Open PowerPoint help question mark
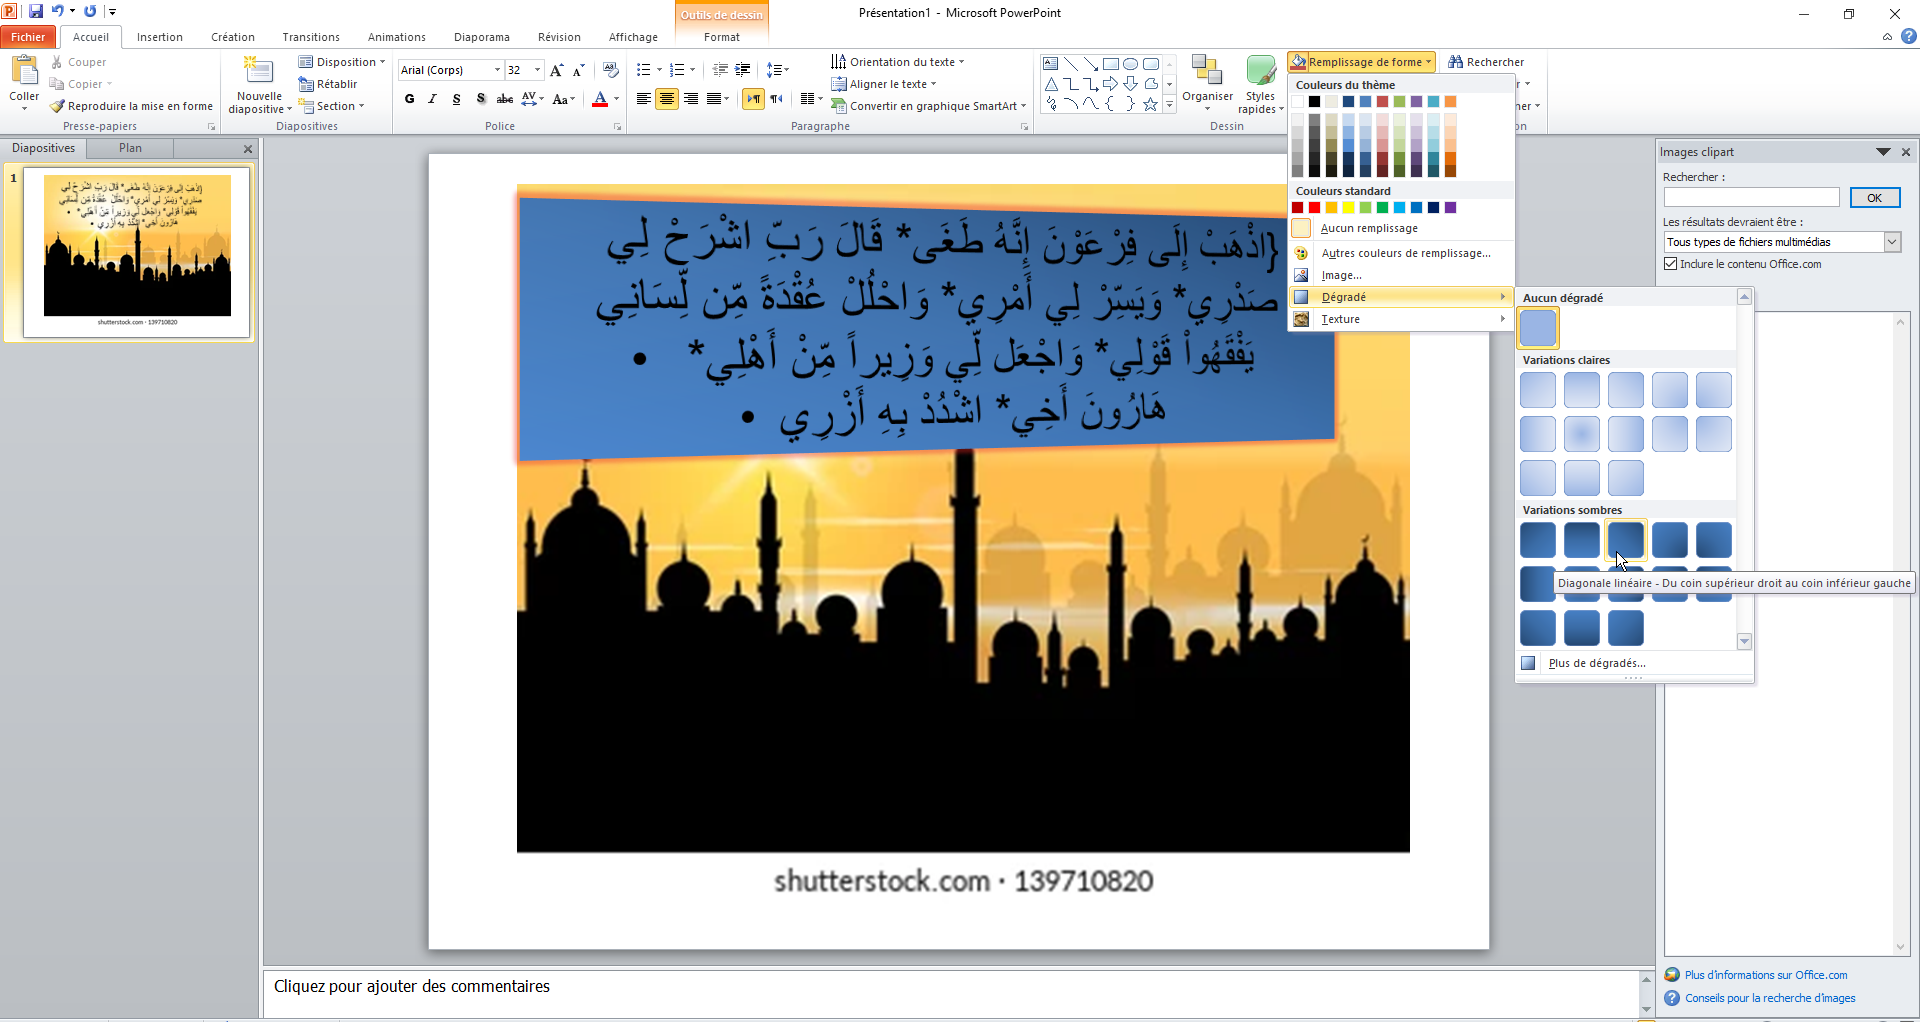The height and width of the screenshot is (1022, 1920). 1909,37
